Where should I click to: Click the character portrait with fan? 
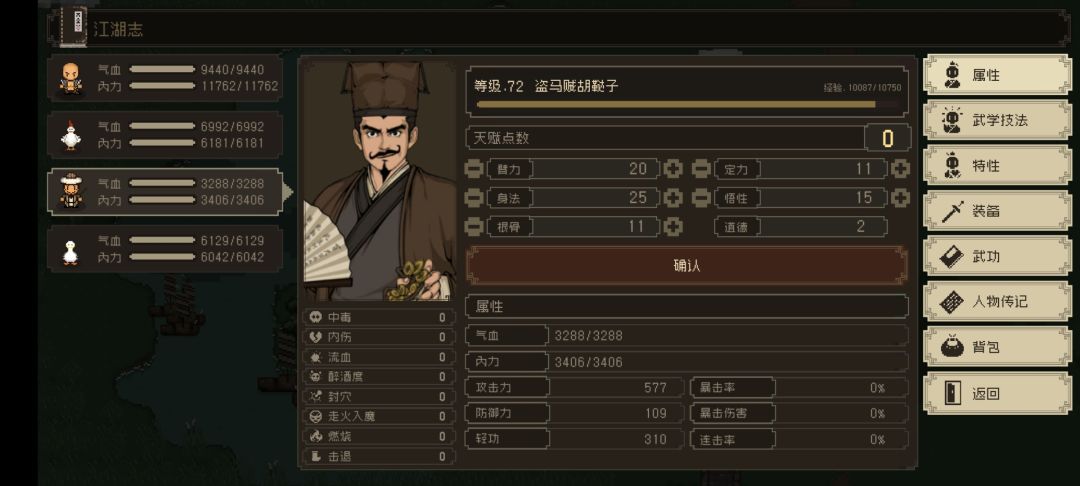pyautogui.click(x=380, y=180)
